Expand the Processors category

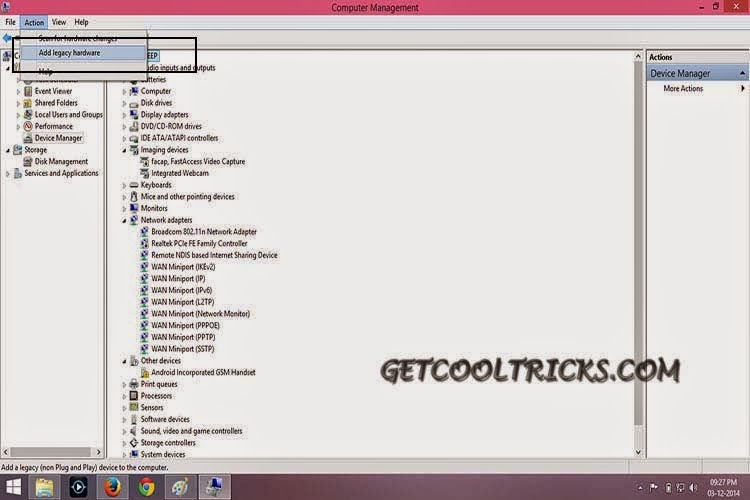coord(124,396)
